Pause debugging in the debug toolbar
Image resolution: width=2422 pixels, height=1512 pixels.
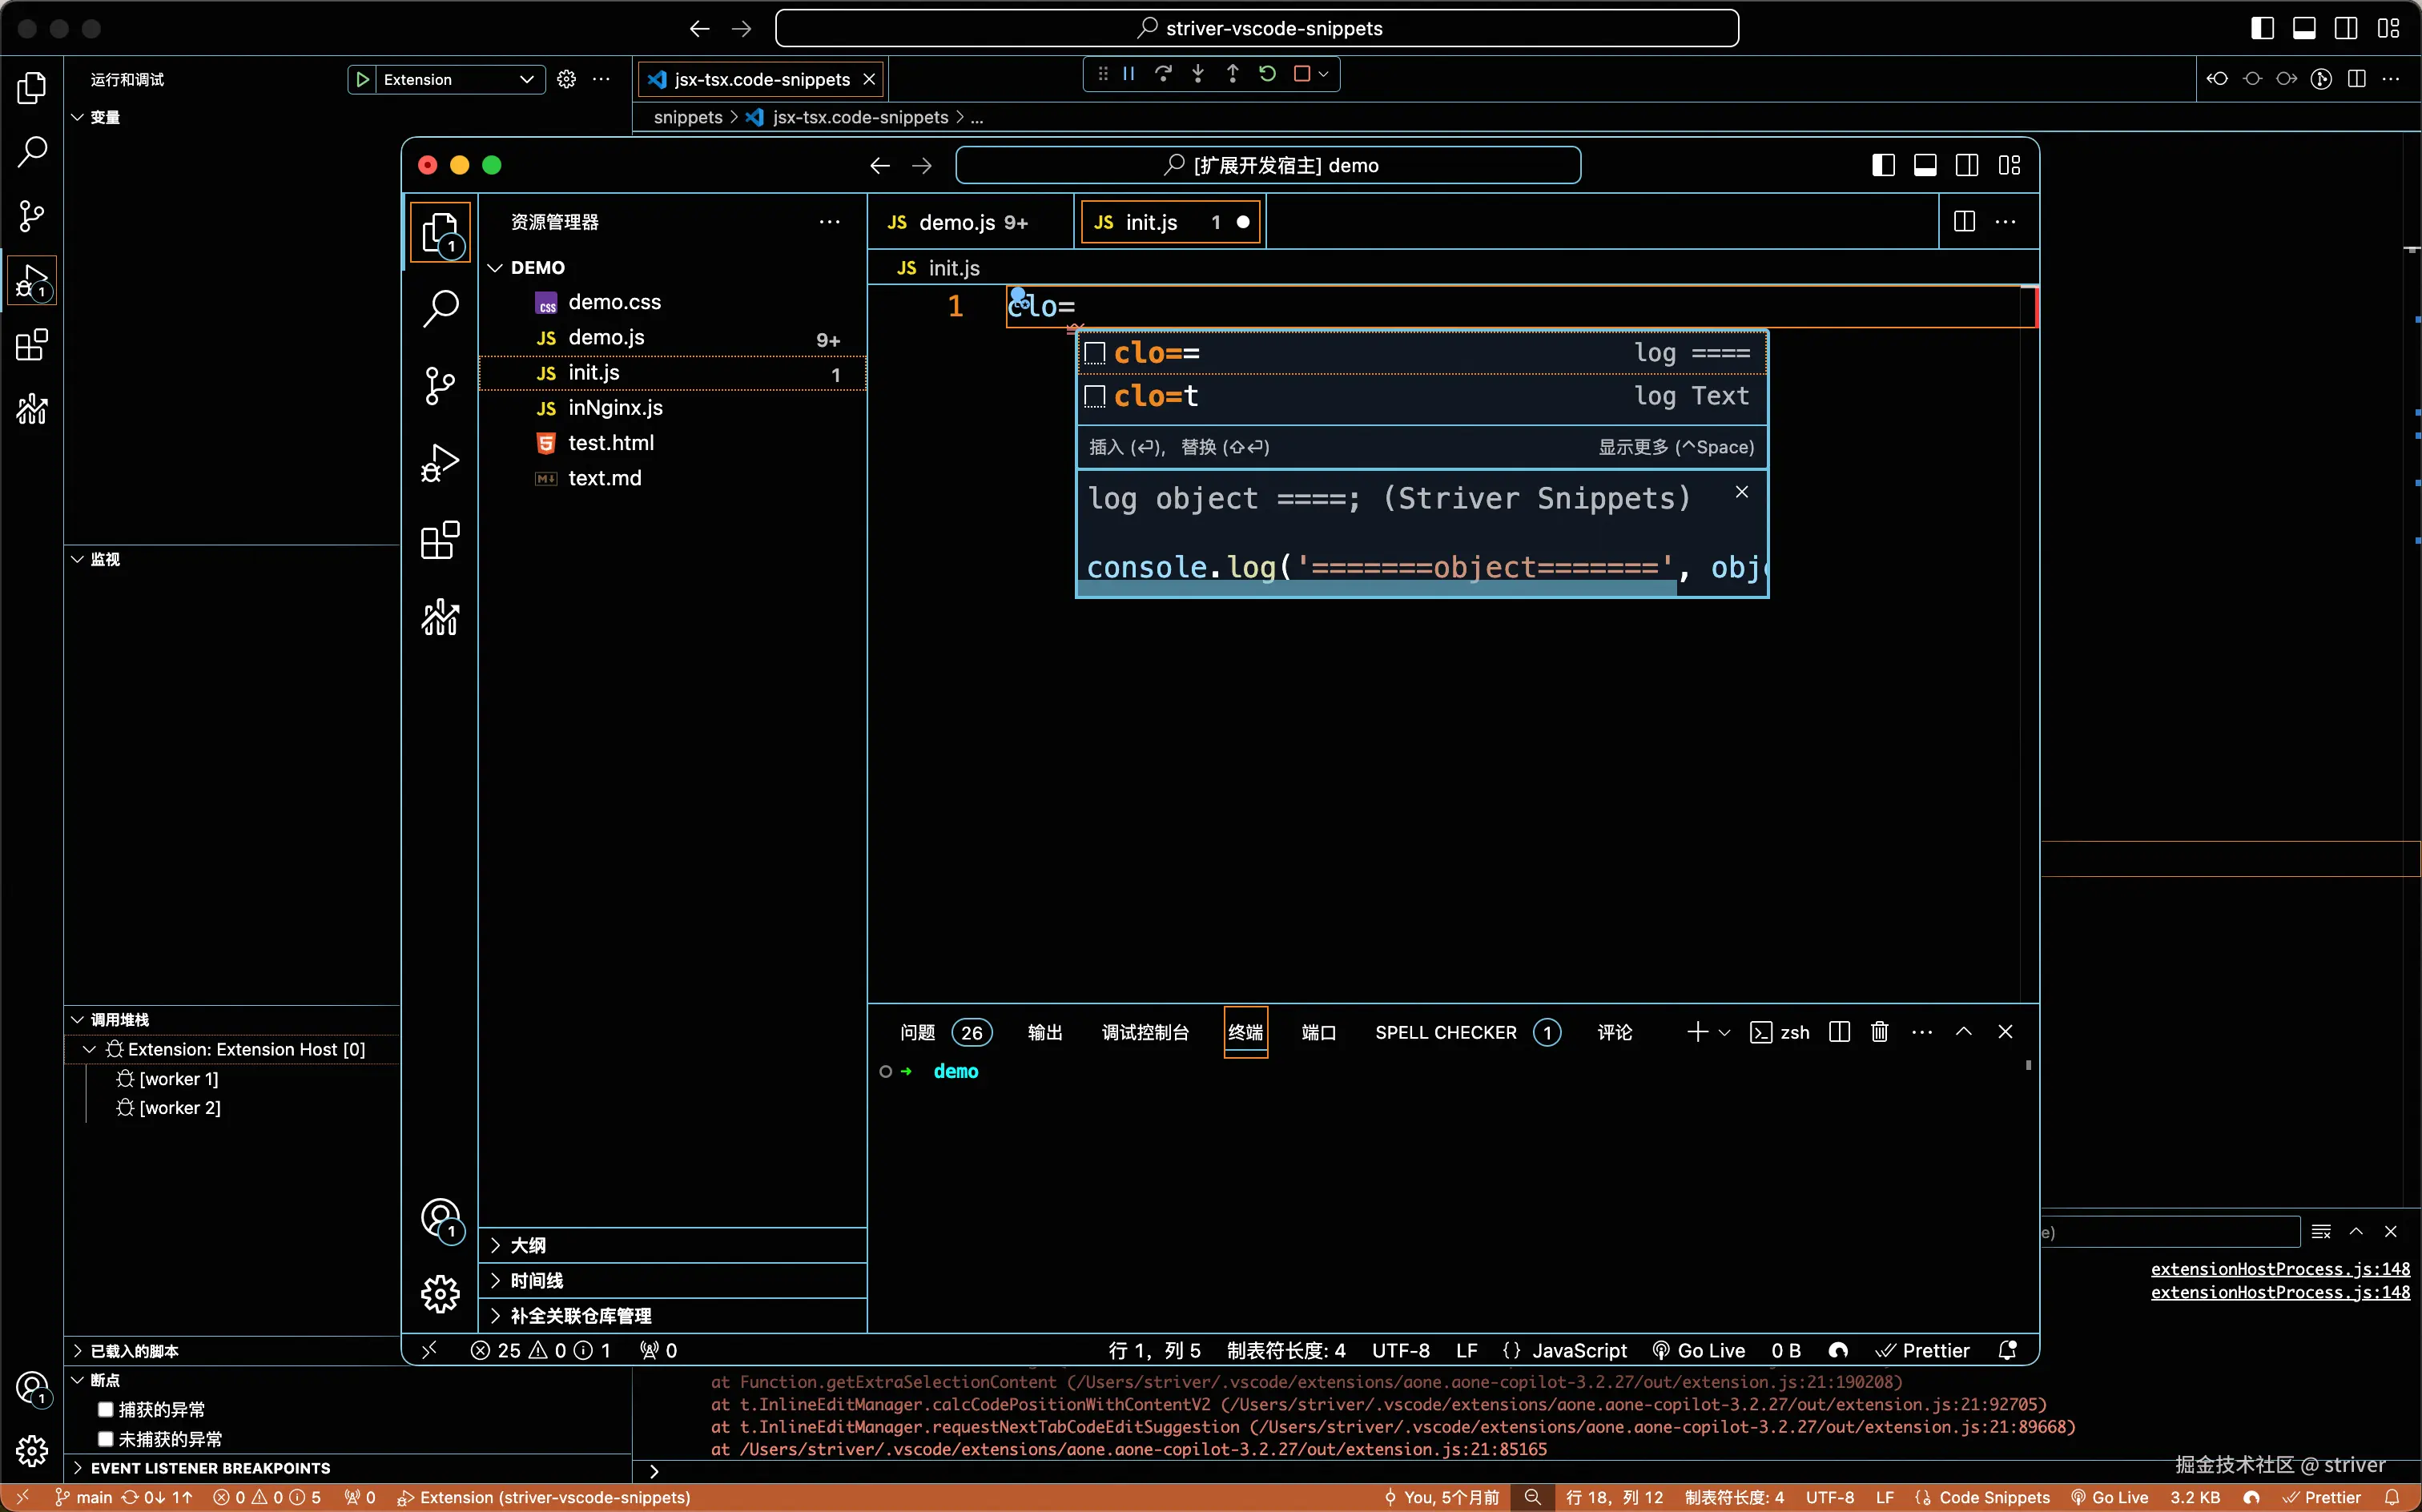click(1129, 74)
